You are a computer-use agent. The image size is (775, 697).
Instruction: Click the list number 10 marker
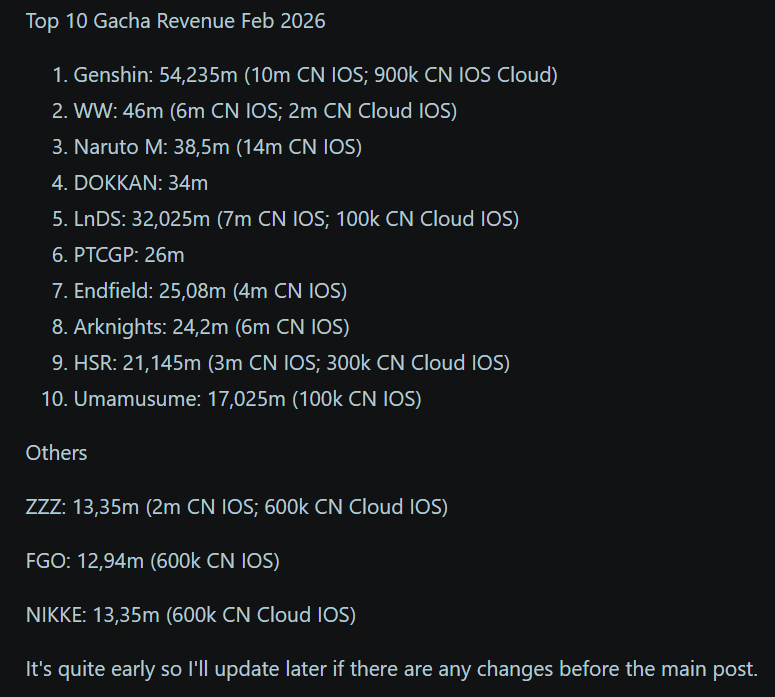click(54, 400)
